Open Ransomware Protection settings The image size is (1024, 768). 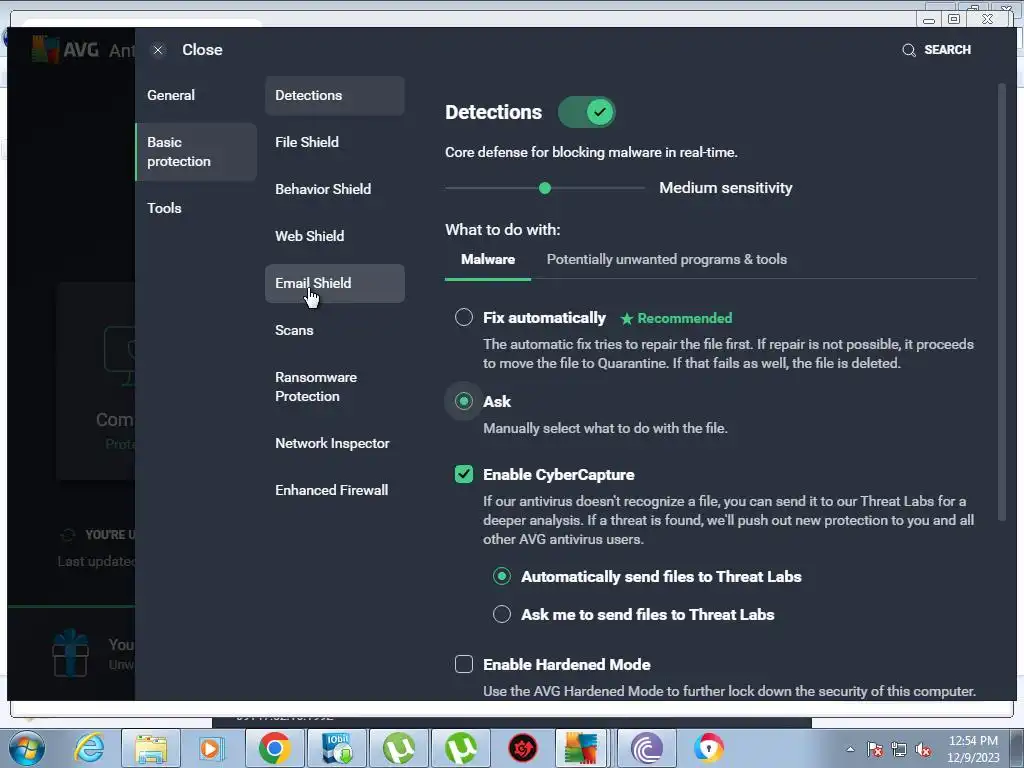pyautogui.click(x=334, y=387)
